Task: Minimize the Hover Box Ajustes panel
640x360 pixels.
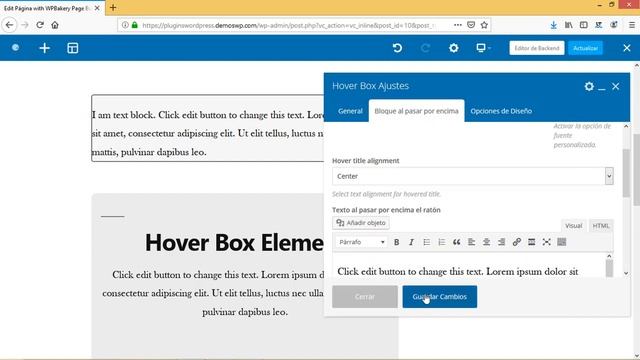Action: 602,88
